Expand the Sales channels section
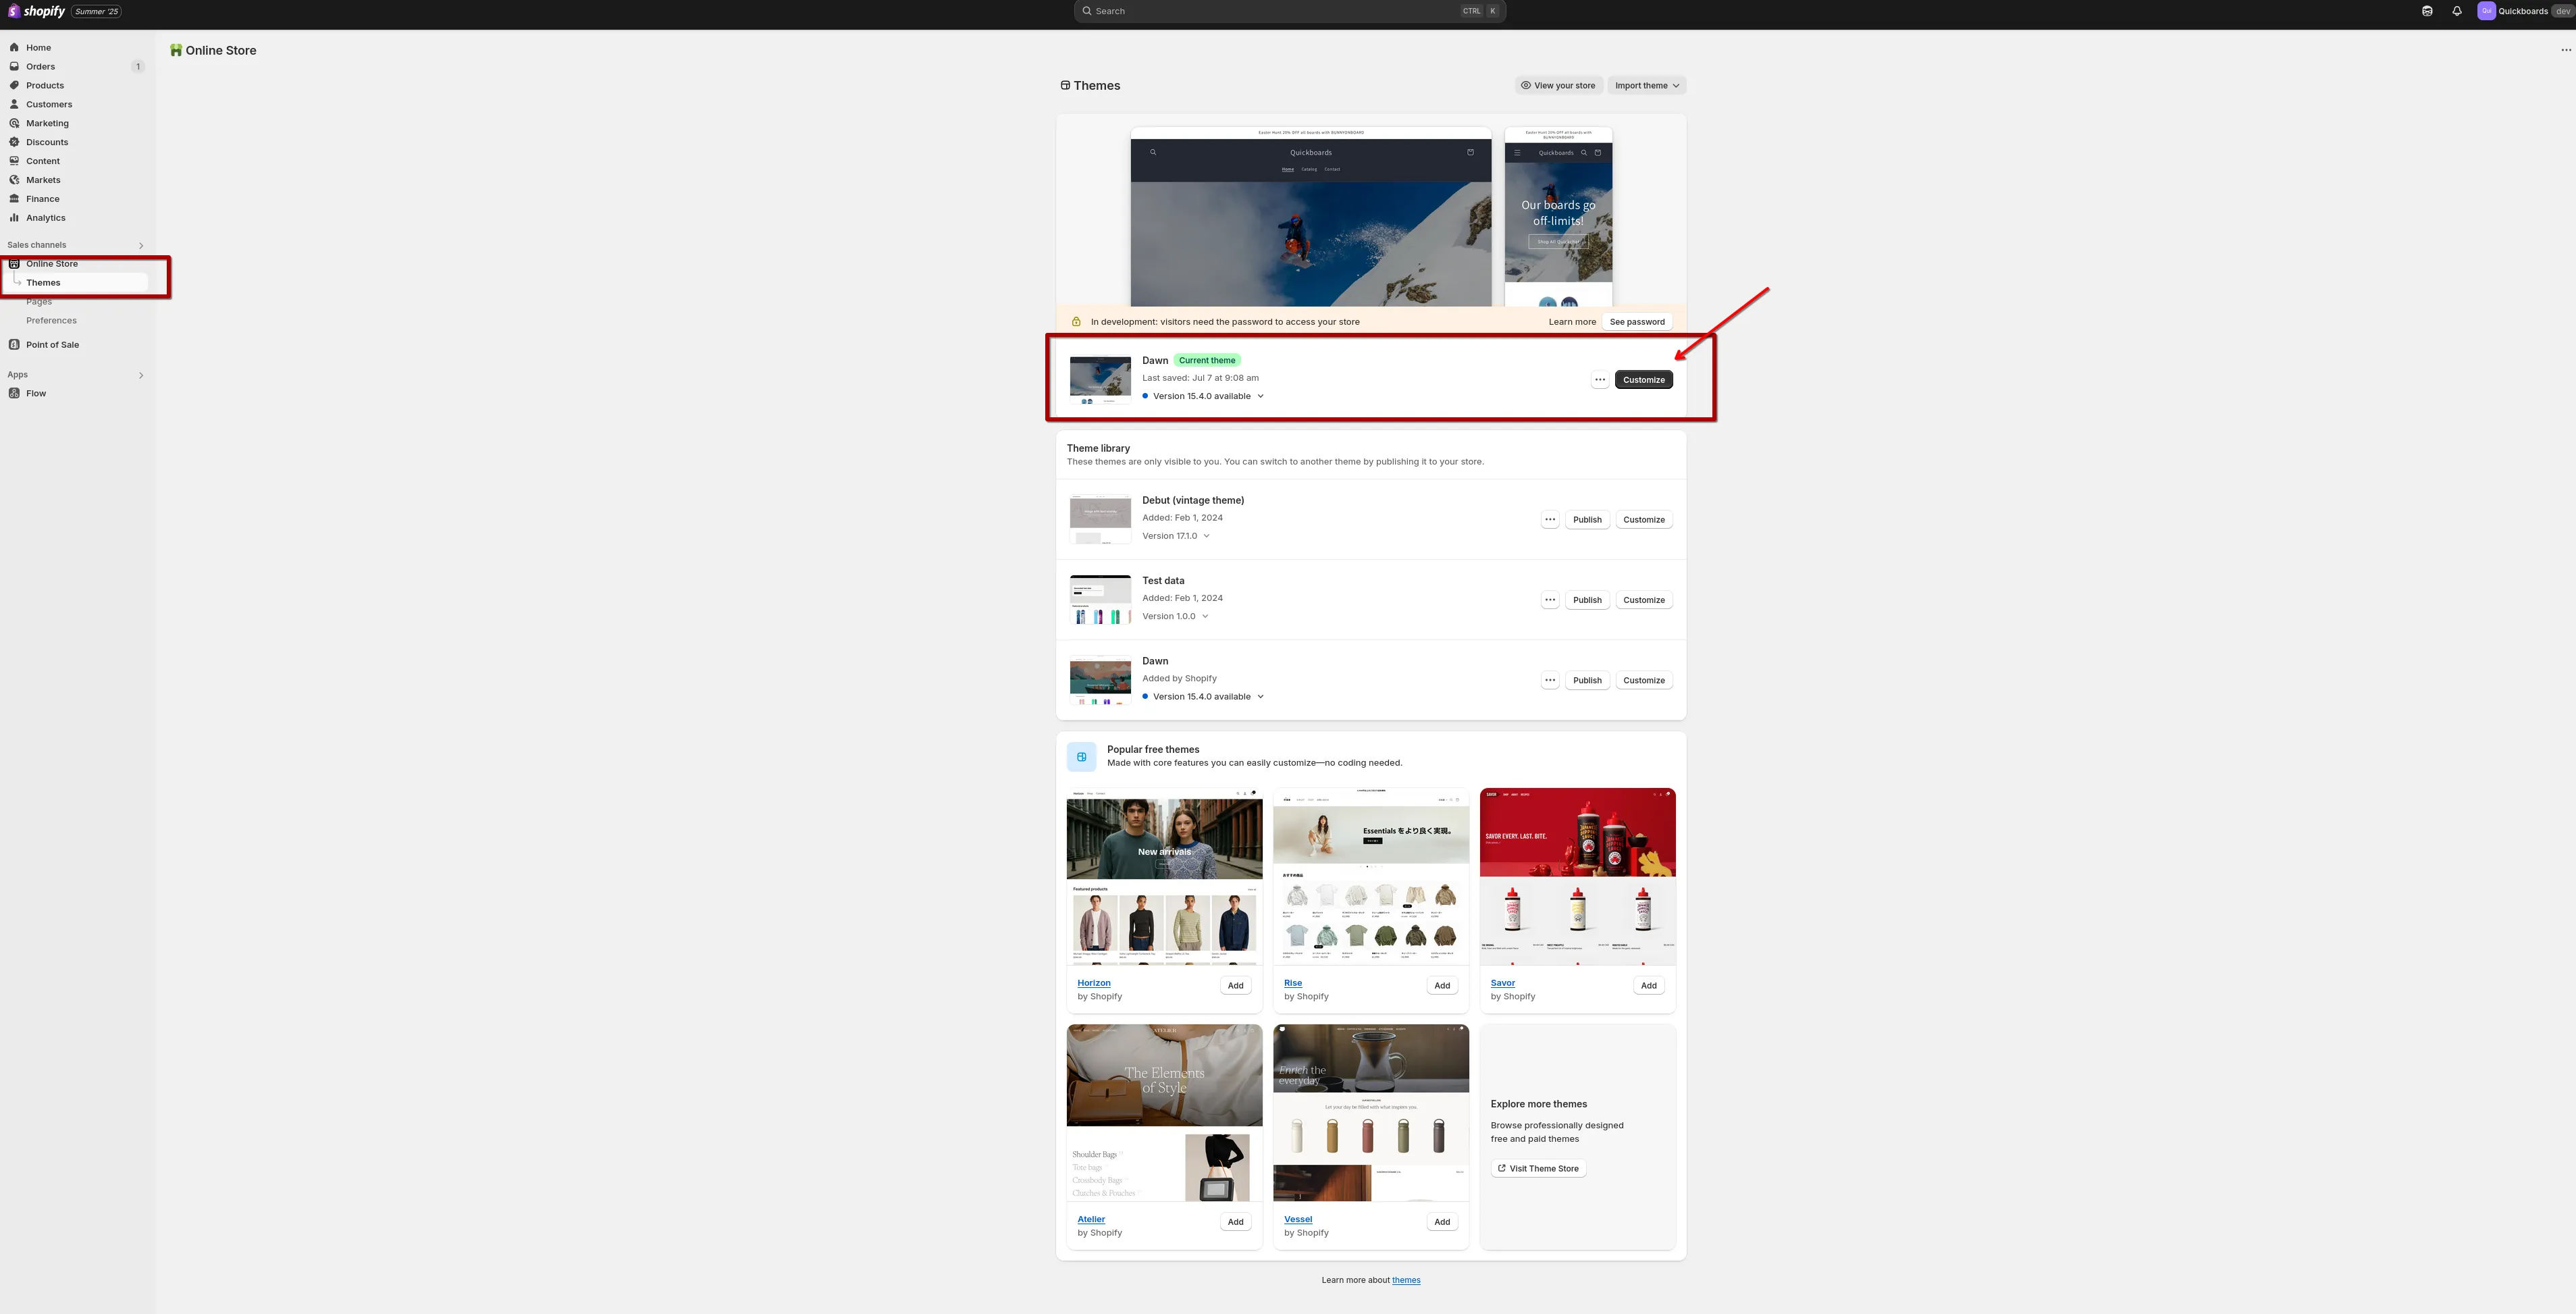 point(141,245)
